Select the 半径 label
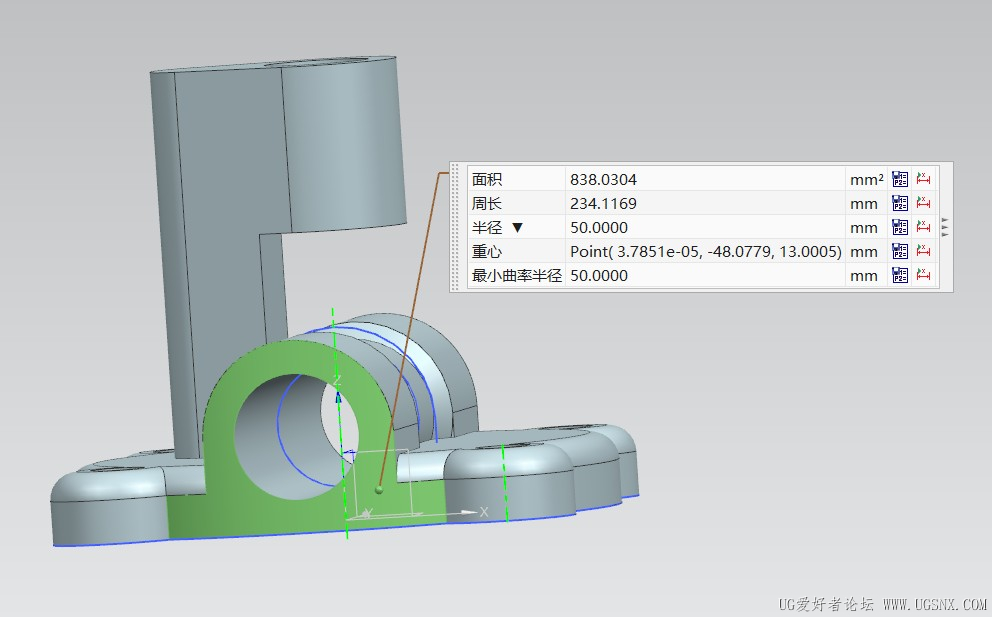Image resolution: width=992 pixels, height=617 pixels. pyautogui.click(x=487, y=228)
